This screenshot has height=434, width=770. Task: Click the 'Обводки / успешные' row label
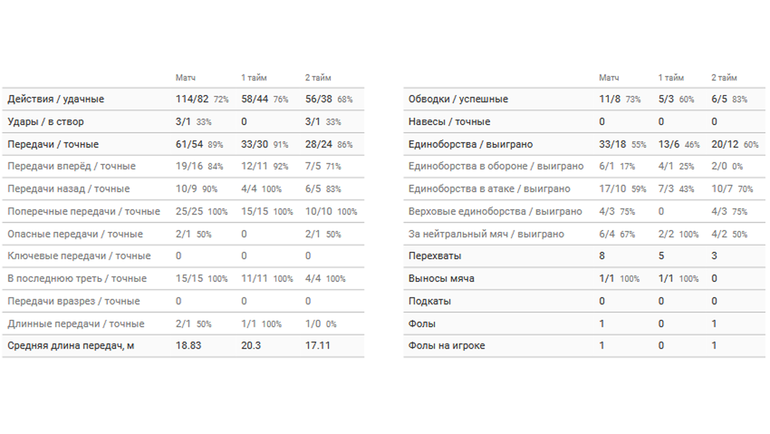459,99
